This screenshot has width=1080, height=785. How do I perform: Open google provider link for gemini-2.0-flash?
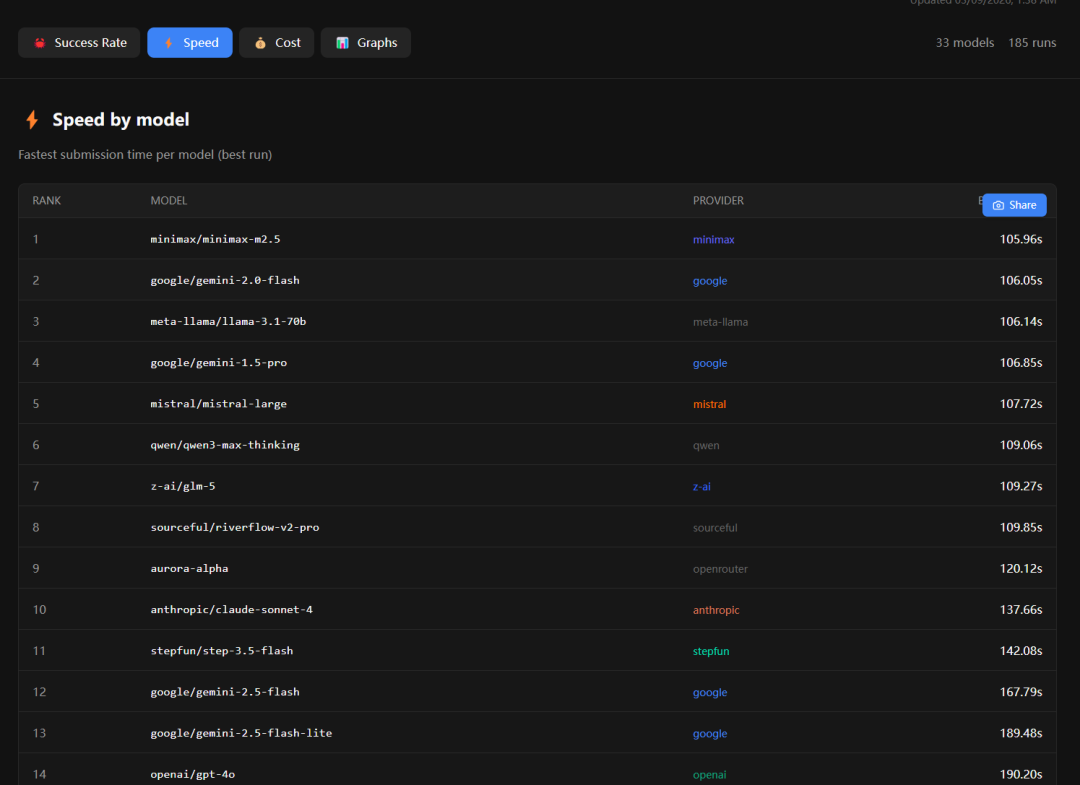coord(710,281)
